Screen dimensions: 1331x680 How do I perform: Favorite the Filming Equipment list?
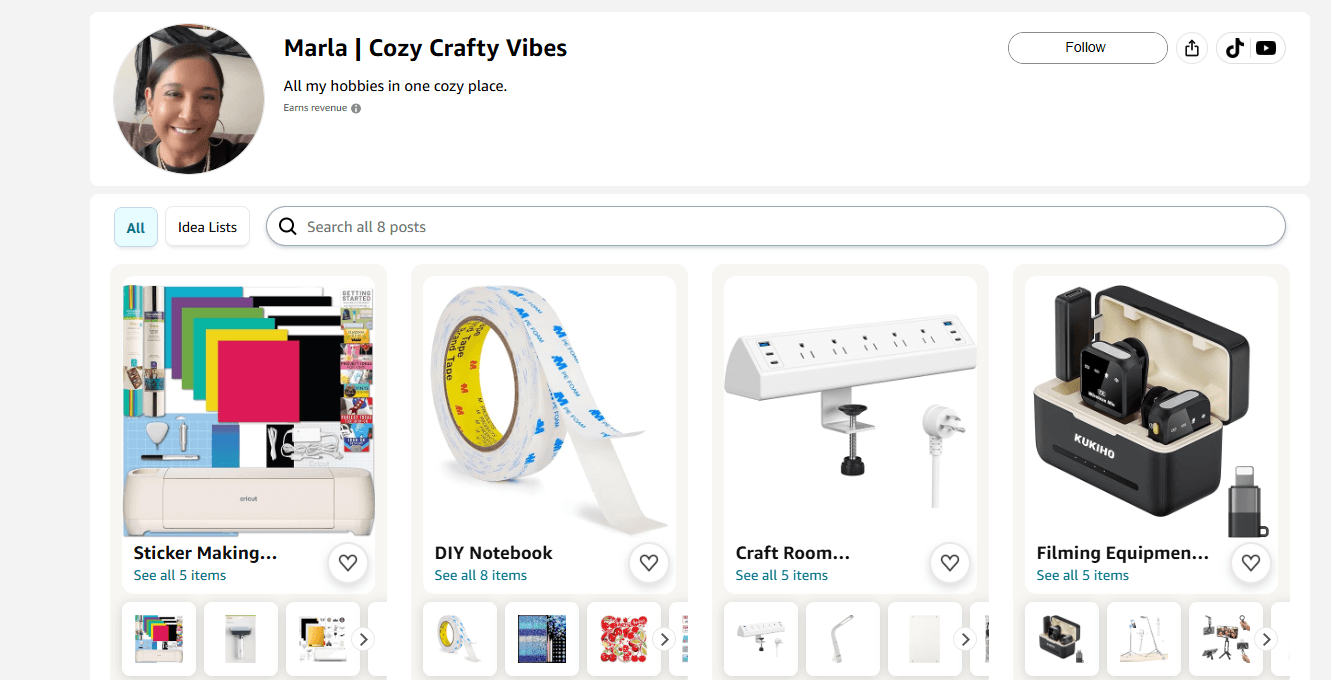(1250, 563)
